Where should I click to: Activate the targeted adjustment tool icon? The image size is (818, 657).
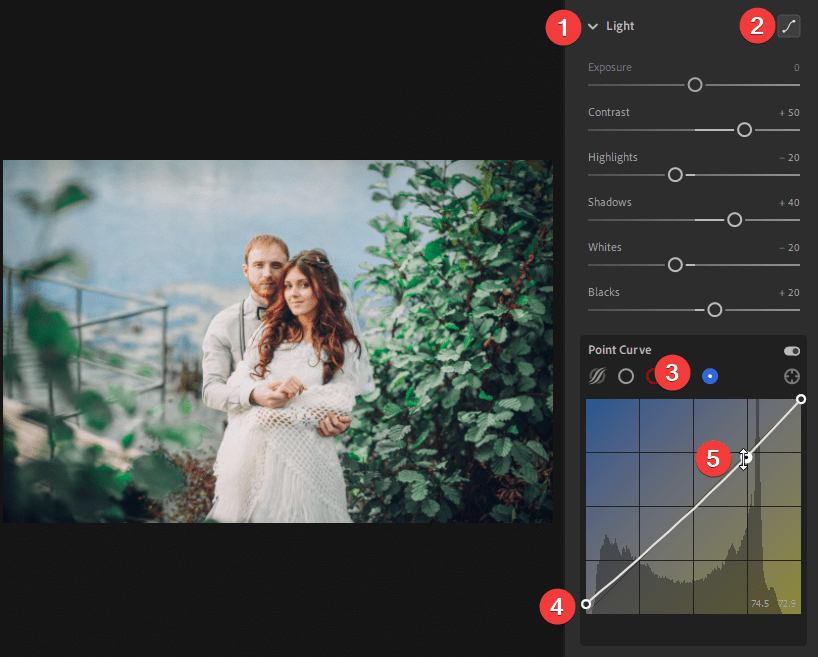pos(792,376)
